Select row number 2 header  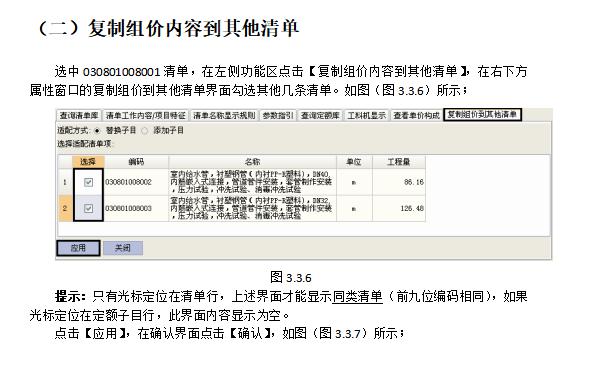tap(65, 208)
